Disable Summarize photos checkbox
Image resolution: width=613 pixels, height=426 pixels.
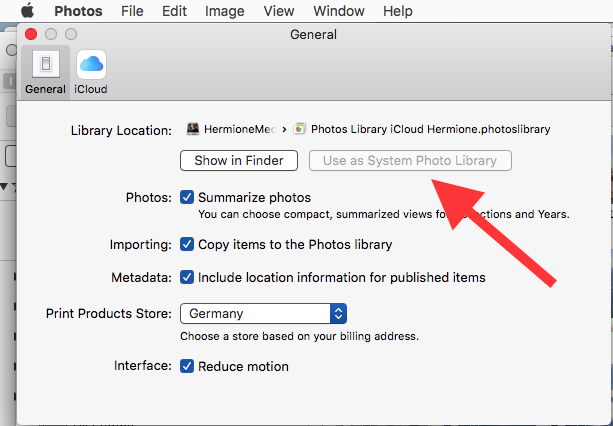tap(187, 197)
